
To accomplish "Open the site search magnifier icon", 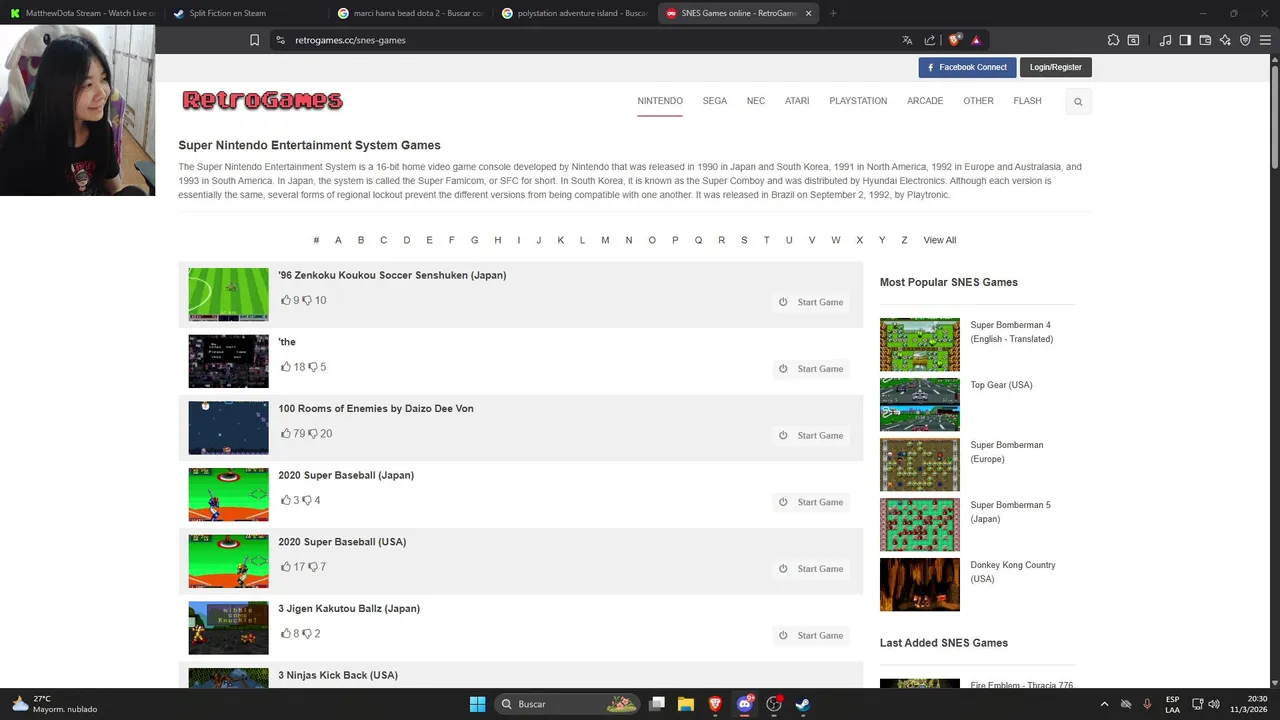I will [1078, 101].
